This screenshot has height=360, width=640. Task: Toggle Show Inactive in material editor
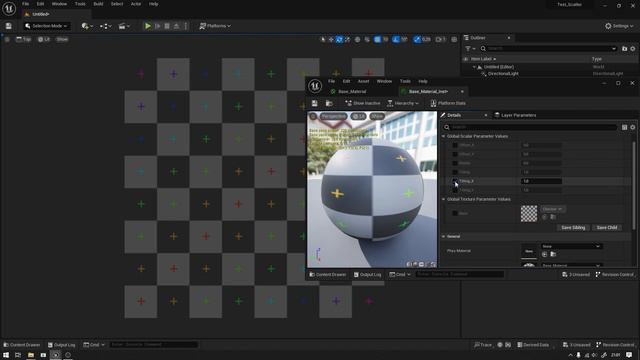[x=362, y=104]
